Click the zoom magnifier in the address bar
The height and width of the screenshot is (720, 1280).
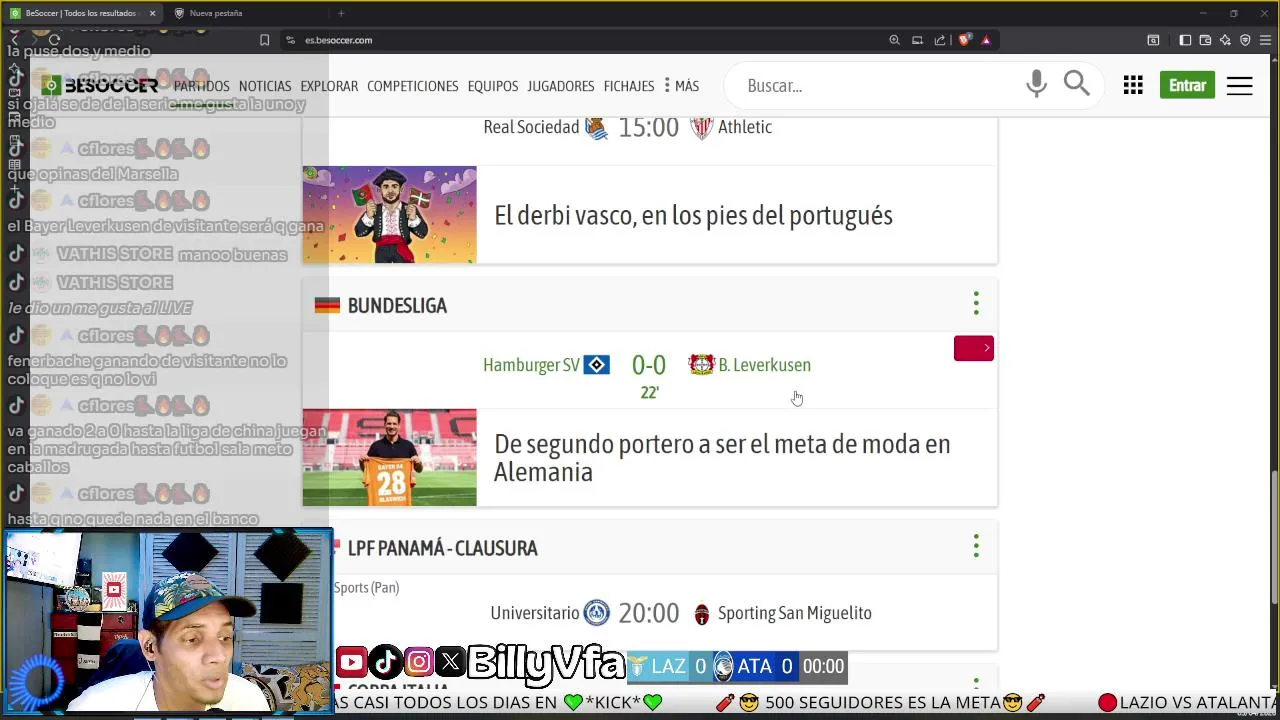pos(894,40)
